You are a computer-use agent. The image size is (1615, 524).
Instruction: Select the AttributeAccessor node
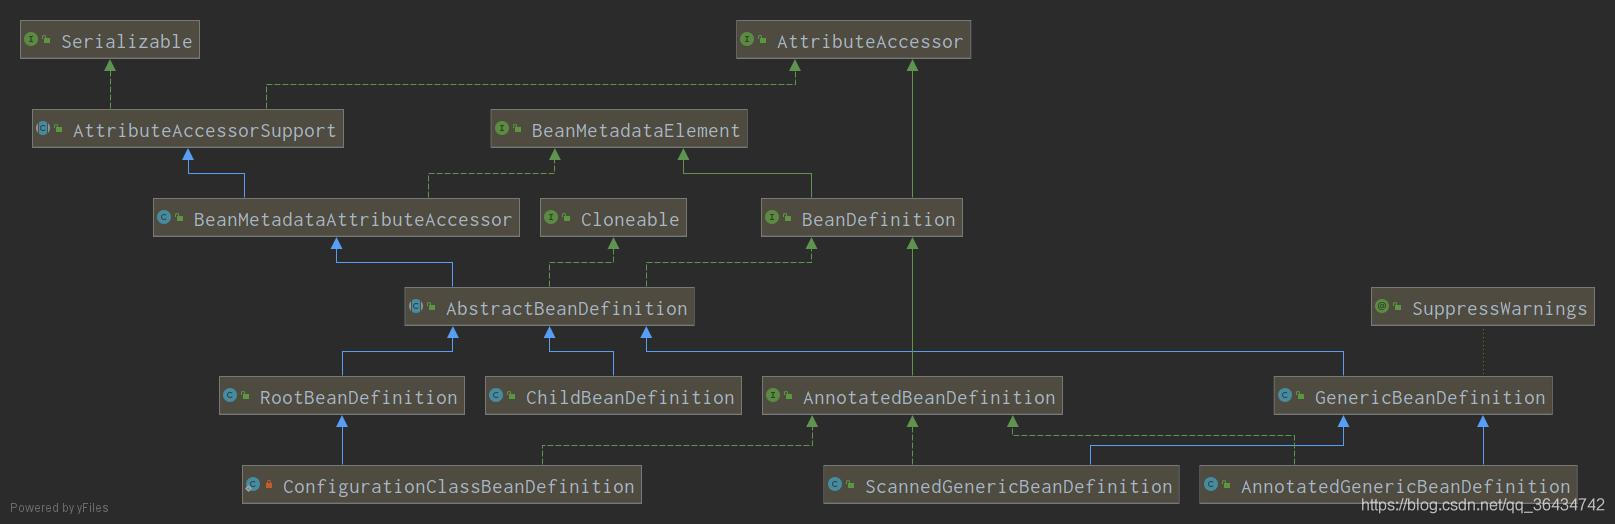pos(853,41)
